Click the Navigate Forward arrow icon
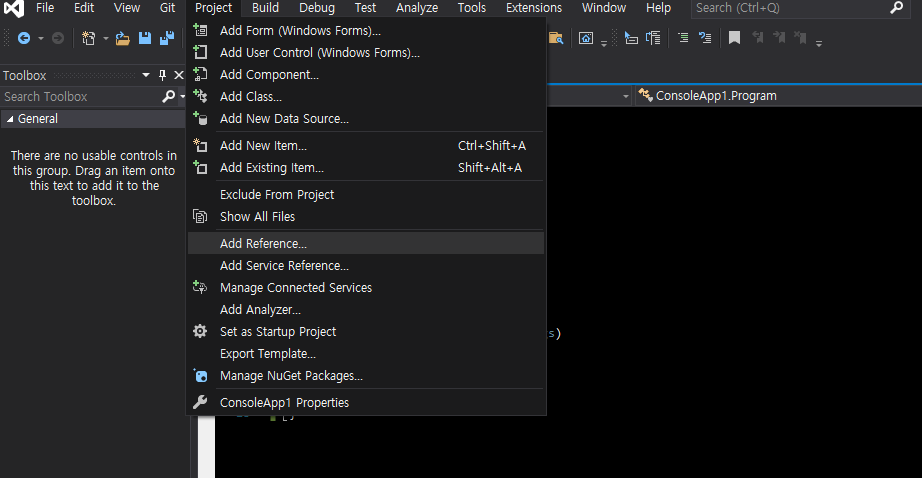This screenshot has height=478, width=922. pyautogui.click(x=58, y=38)
